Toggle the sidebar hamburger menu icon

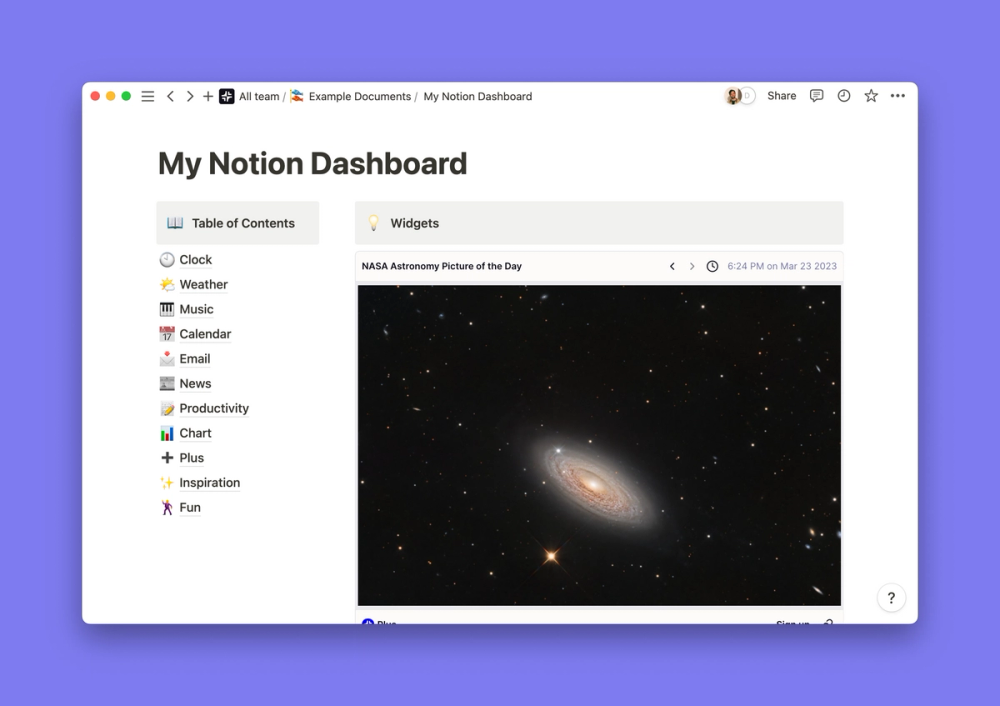[x=147, y=96]
